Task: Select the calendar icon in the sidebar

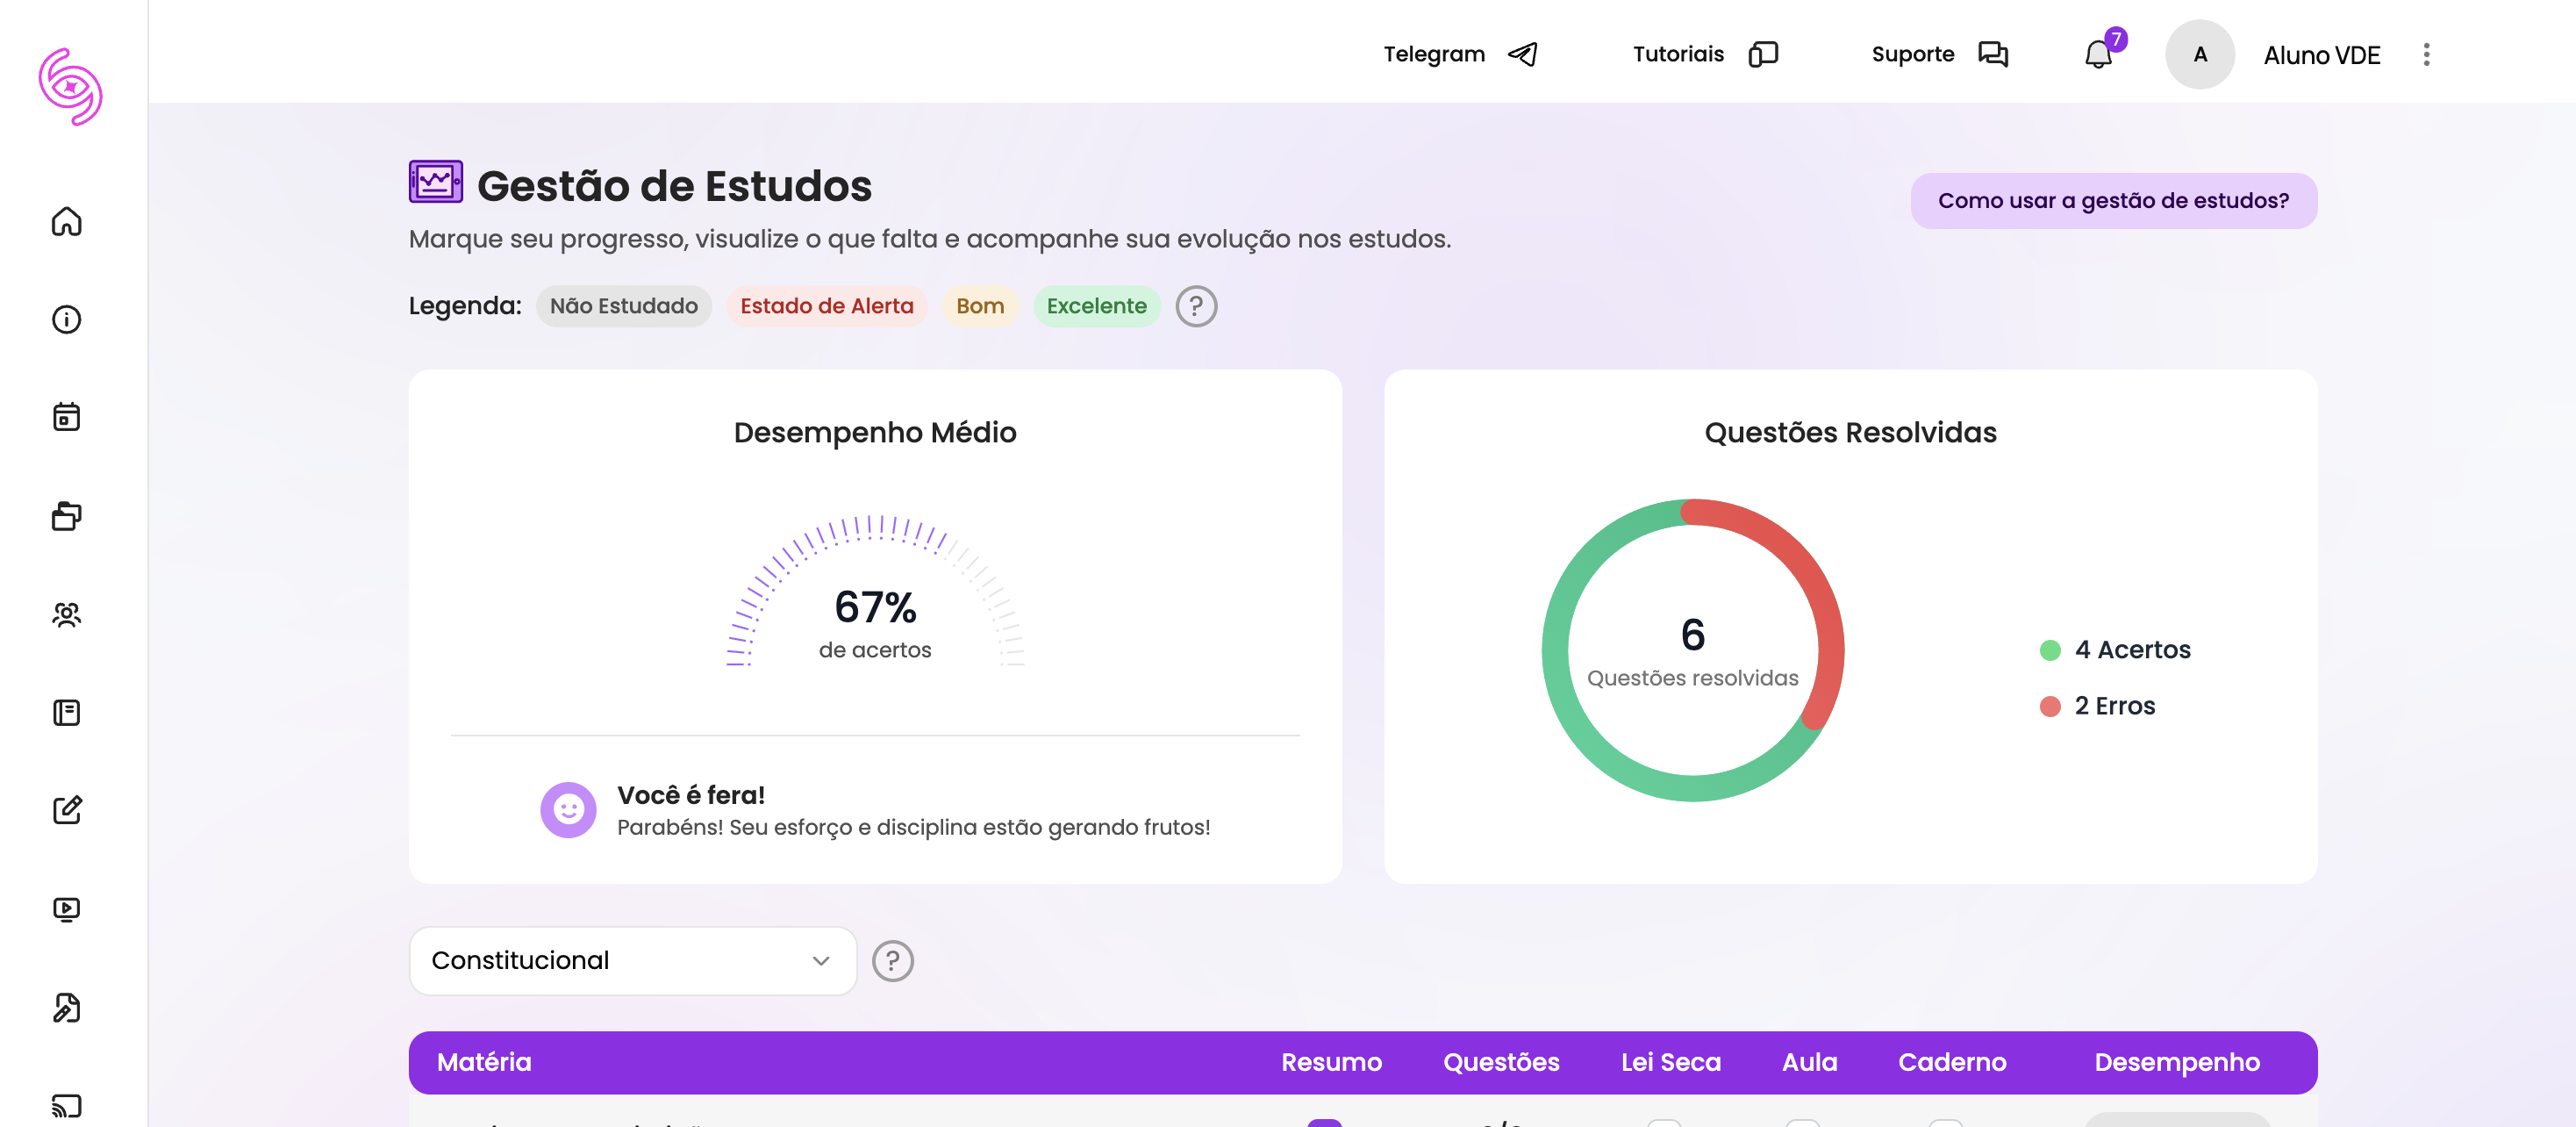Action: [x=66, y=417]
